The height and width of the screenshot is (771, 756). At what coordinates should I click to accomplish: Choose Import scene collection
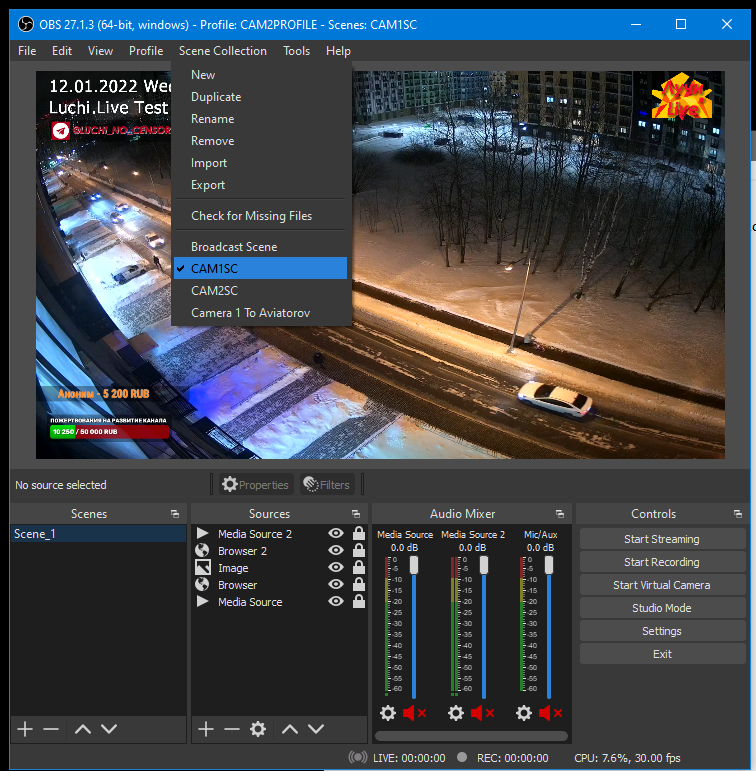tap(260, 163)
